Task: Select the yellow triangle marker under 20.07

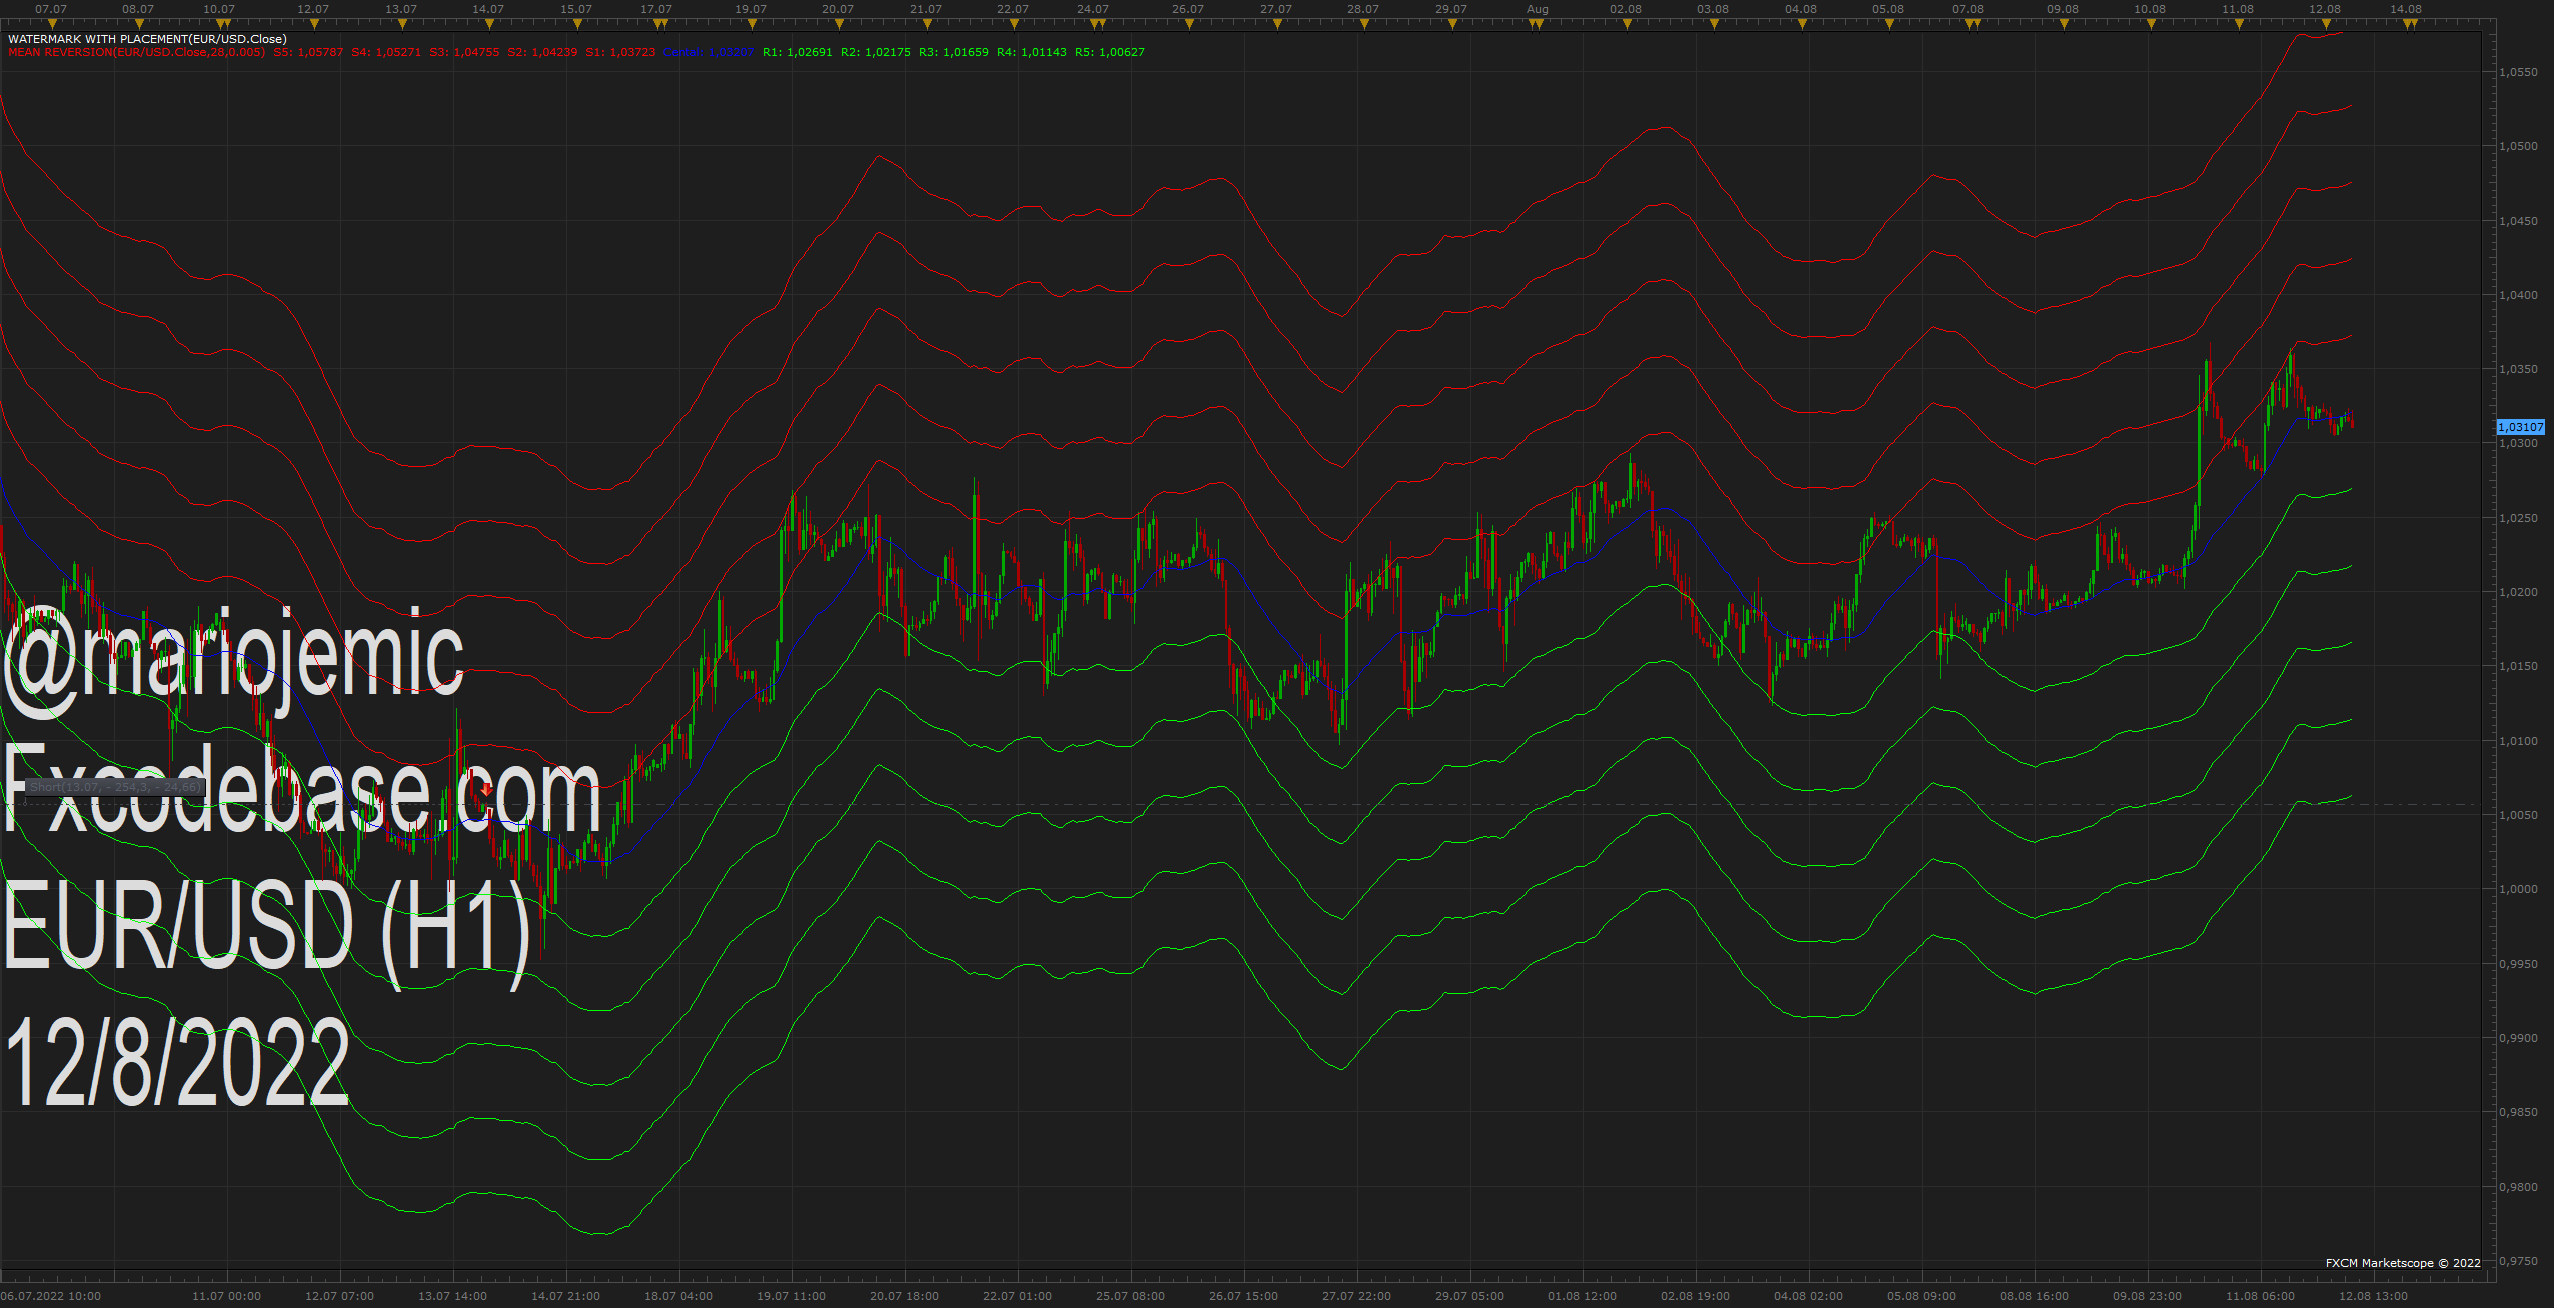Action: coord(839,24)
